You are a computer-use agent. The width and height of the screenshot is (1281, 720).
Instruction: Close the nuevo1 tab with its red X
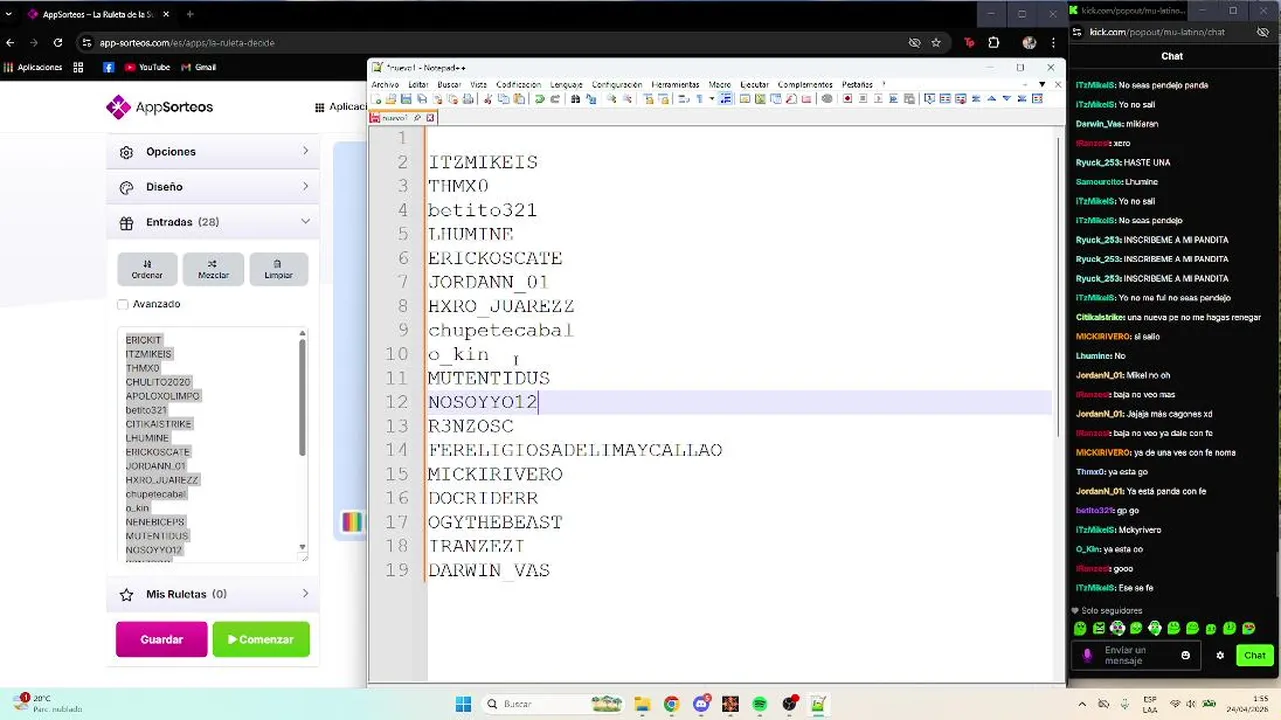pyautogui.click(x=430, y=118)
